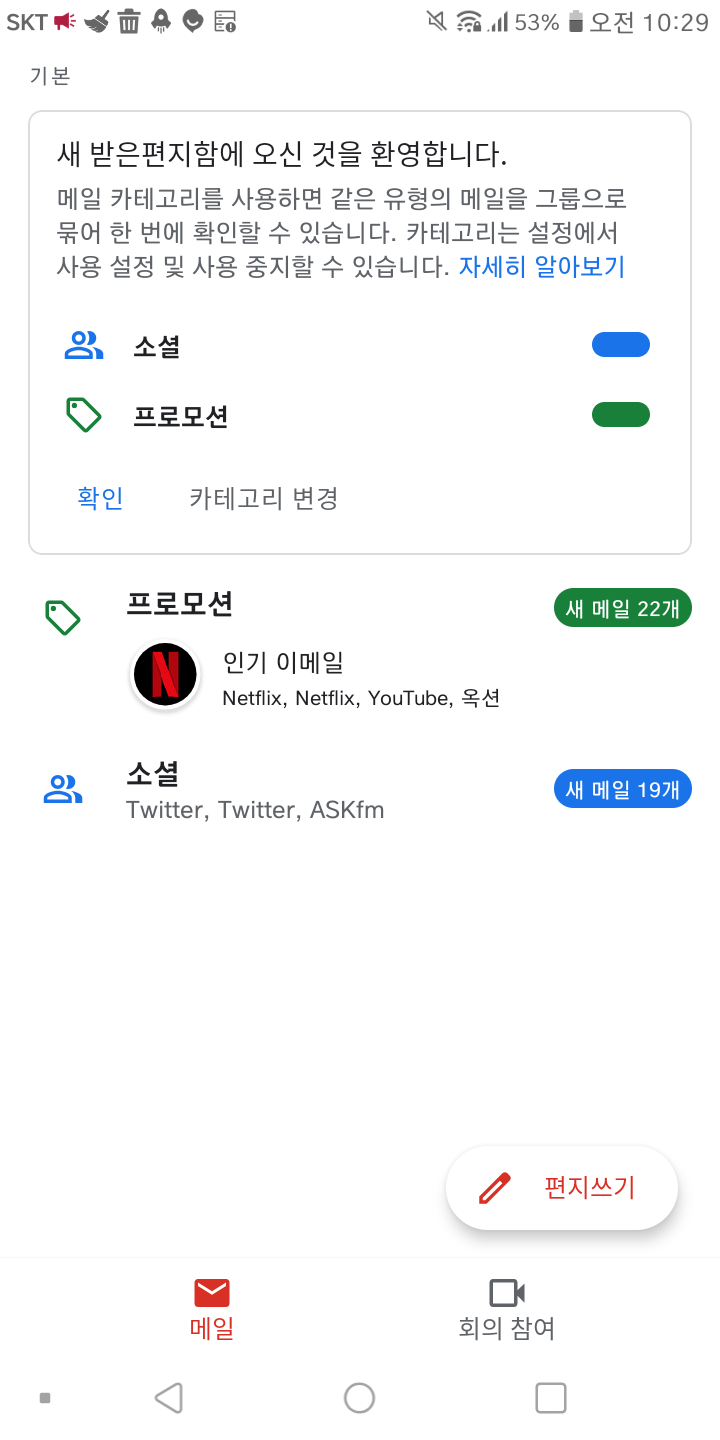Tap the Social people icon in the welcome card
The height and width of the screenshot is (1440, 720).
[x=84, y=345]
